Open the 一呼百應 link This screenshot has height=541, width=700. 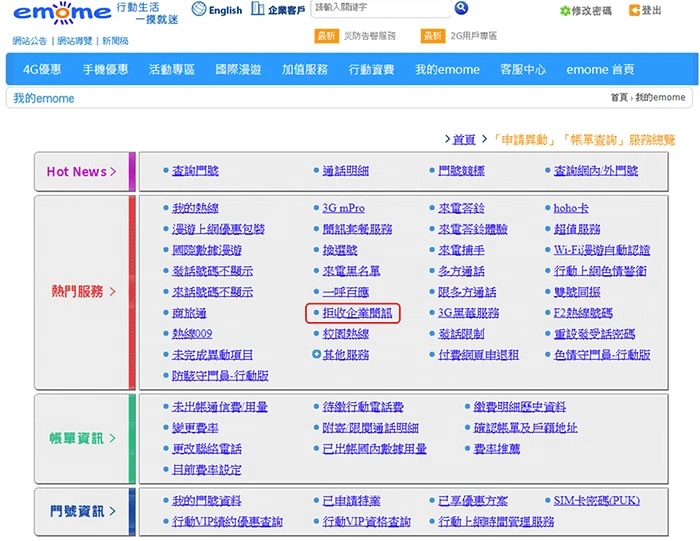point(346,292)
